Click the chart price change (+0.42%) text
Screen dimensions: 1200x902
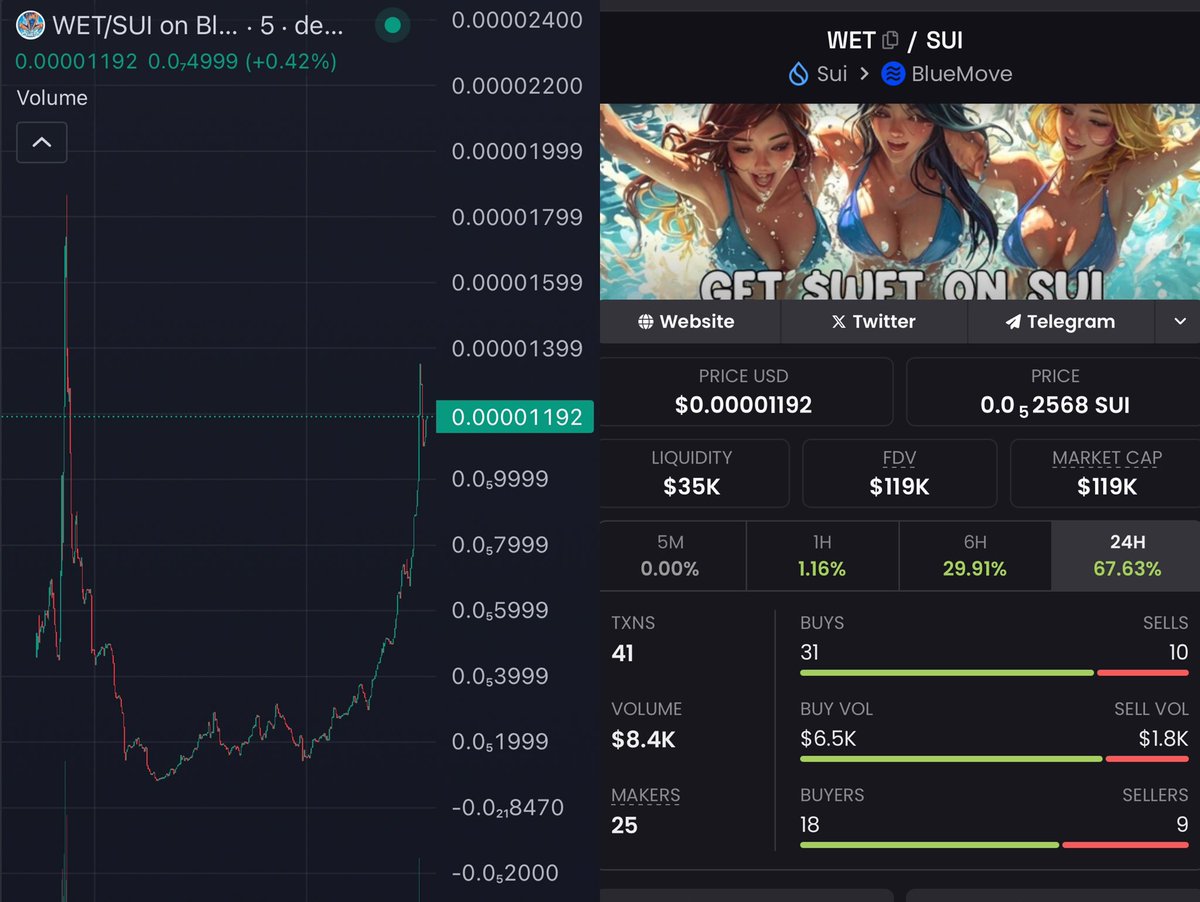tap(291, 62)
